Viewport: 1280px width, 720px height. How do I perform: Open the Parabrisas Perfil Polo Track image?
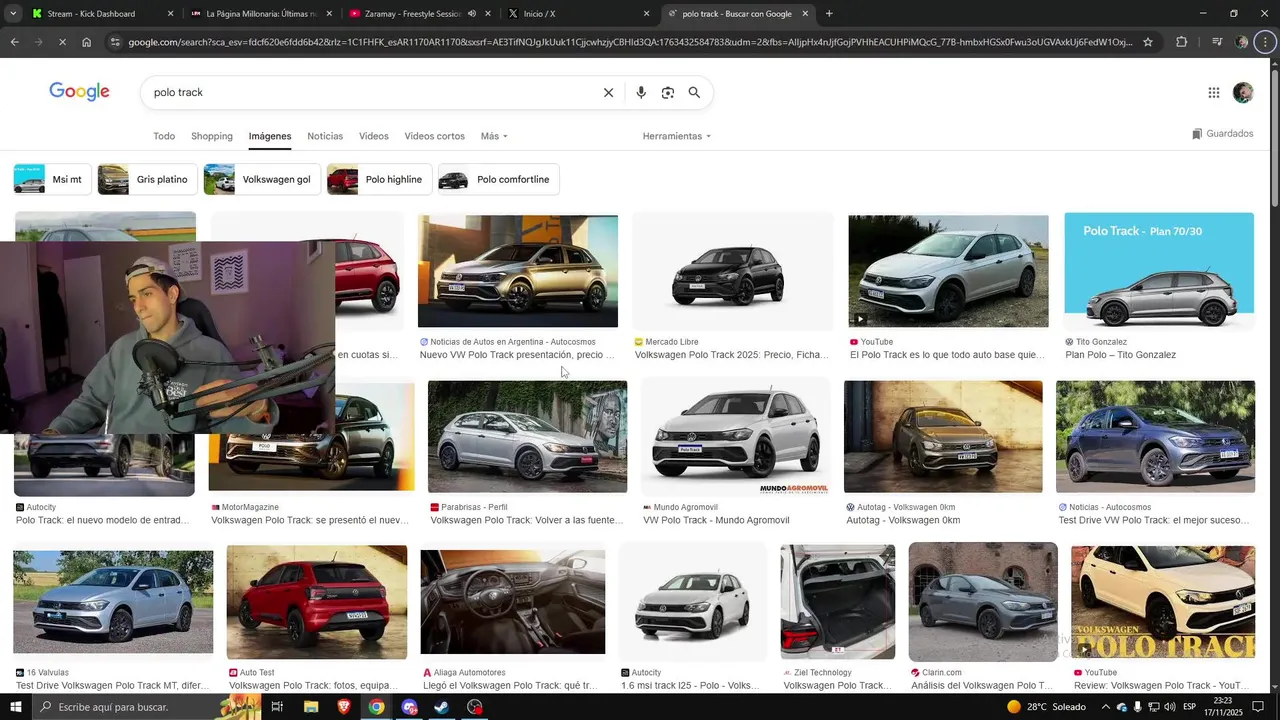[x=527, y=436]
